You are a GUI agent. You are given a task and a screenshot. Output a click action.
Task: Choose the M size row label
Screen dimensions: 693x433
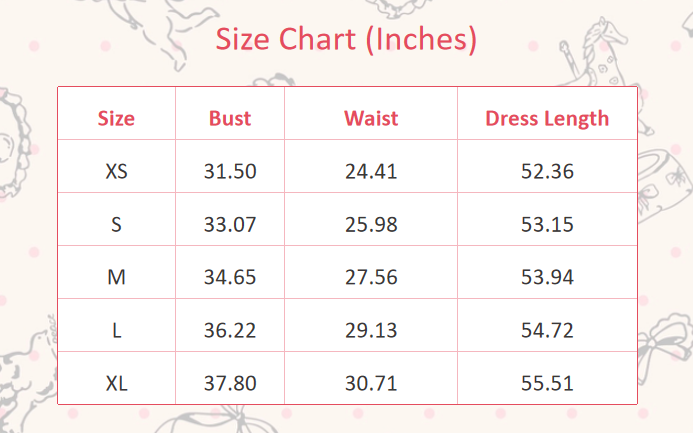(x=116, y=277)
